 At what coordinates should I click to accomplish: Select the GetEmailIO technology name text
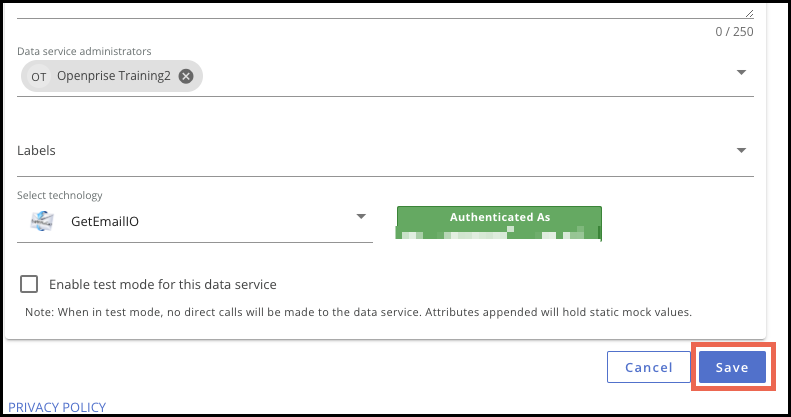pos(105,221)
